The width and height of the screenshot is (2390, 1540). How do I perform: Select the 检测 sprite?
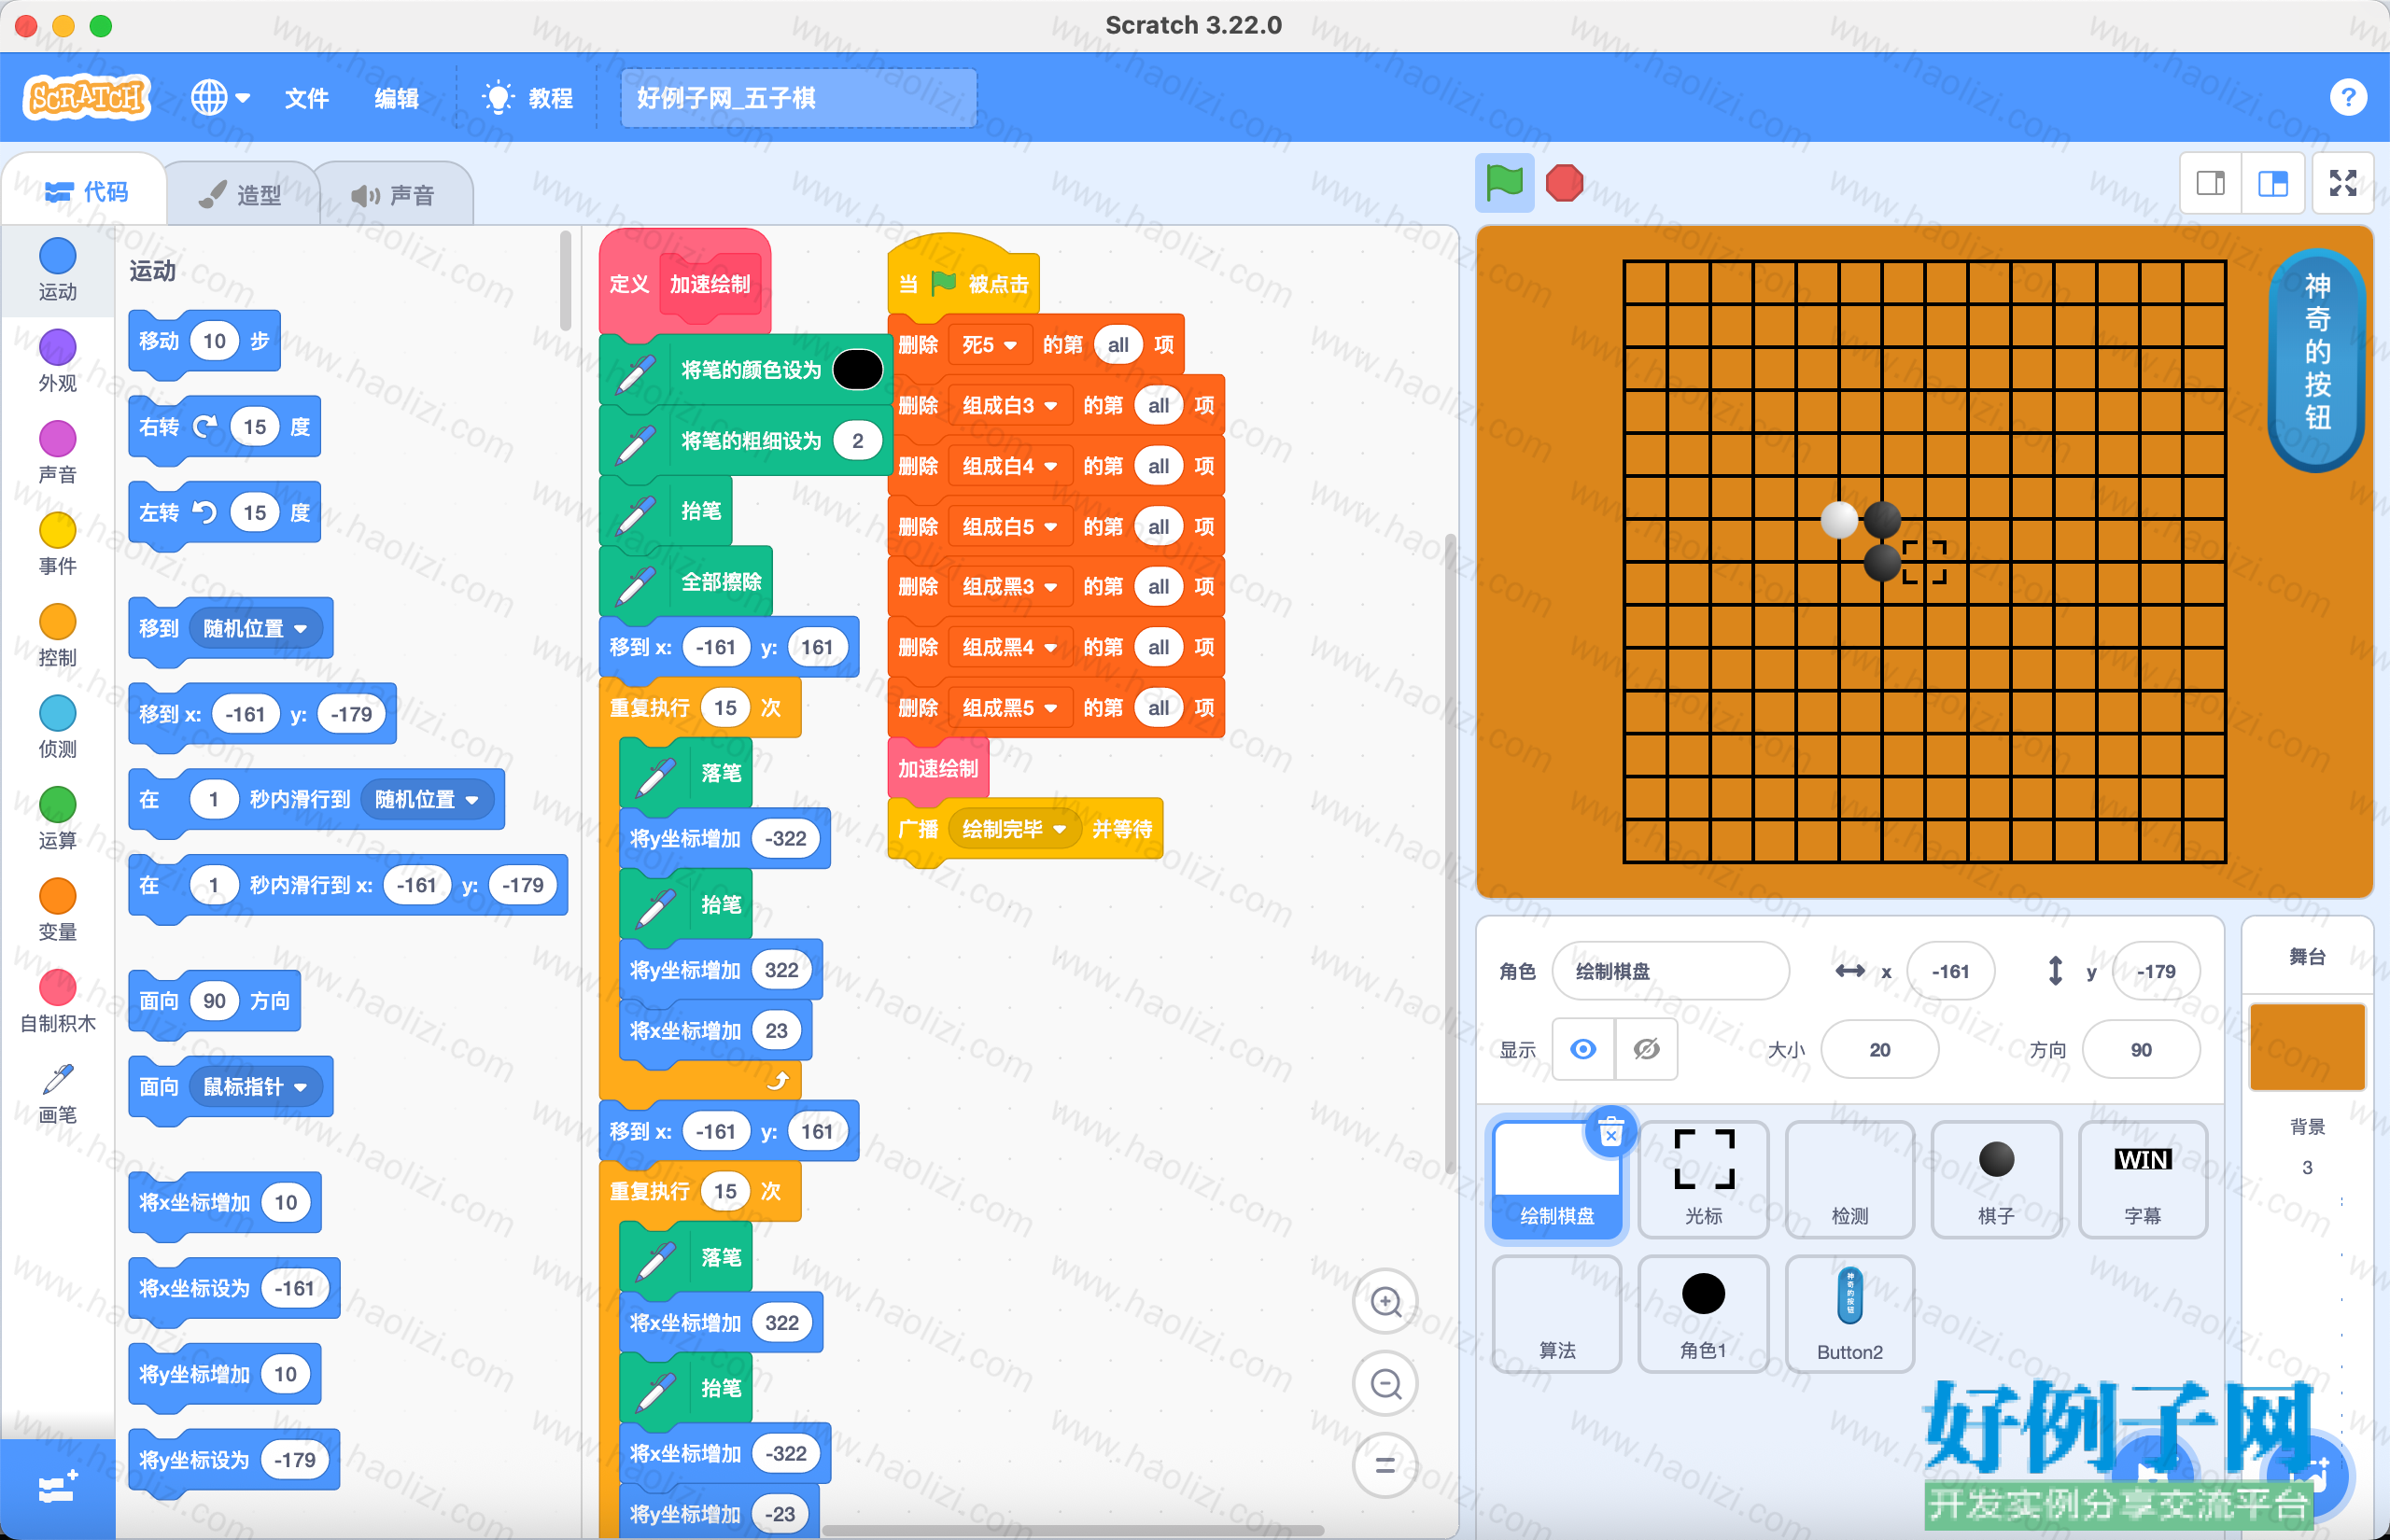click(x=1849, y=1179)
